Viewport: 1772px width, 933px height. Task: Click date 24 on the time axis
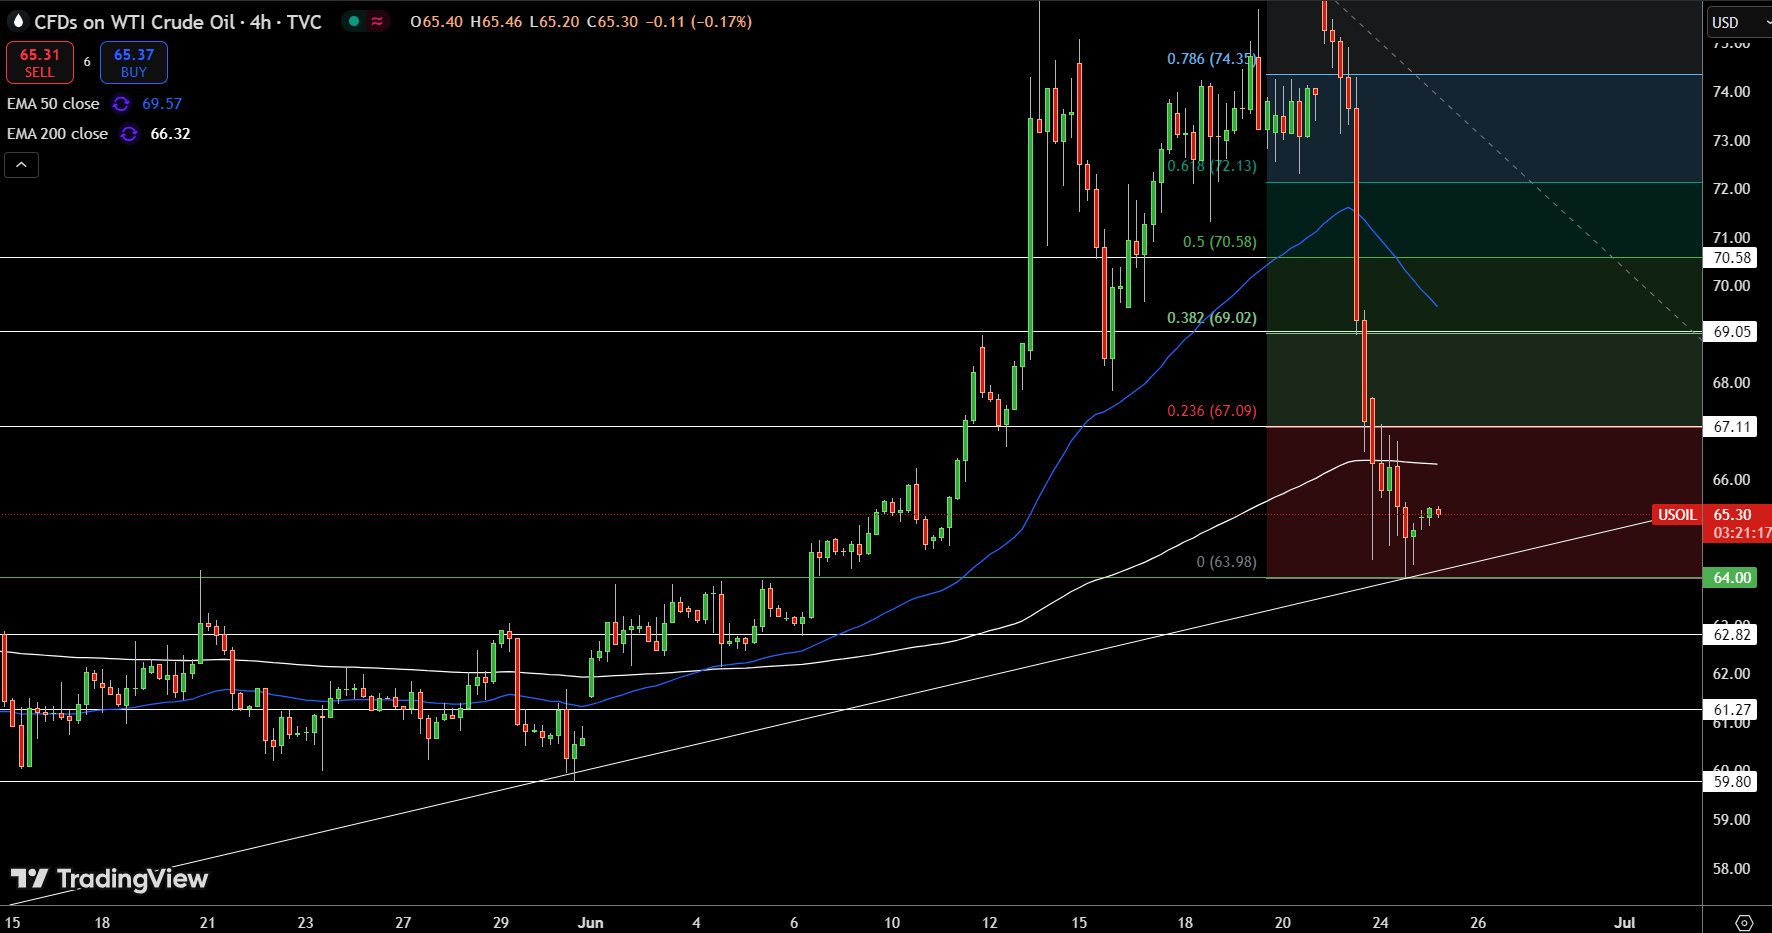tap(1380, 922)
